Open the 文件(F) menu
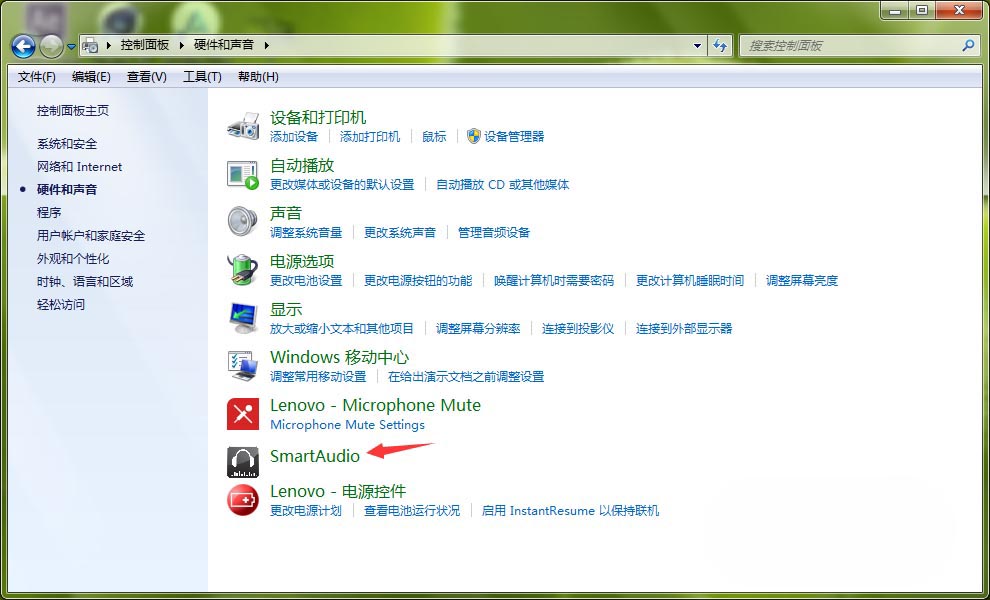 pyautogui.click(x=37, y=76)
